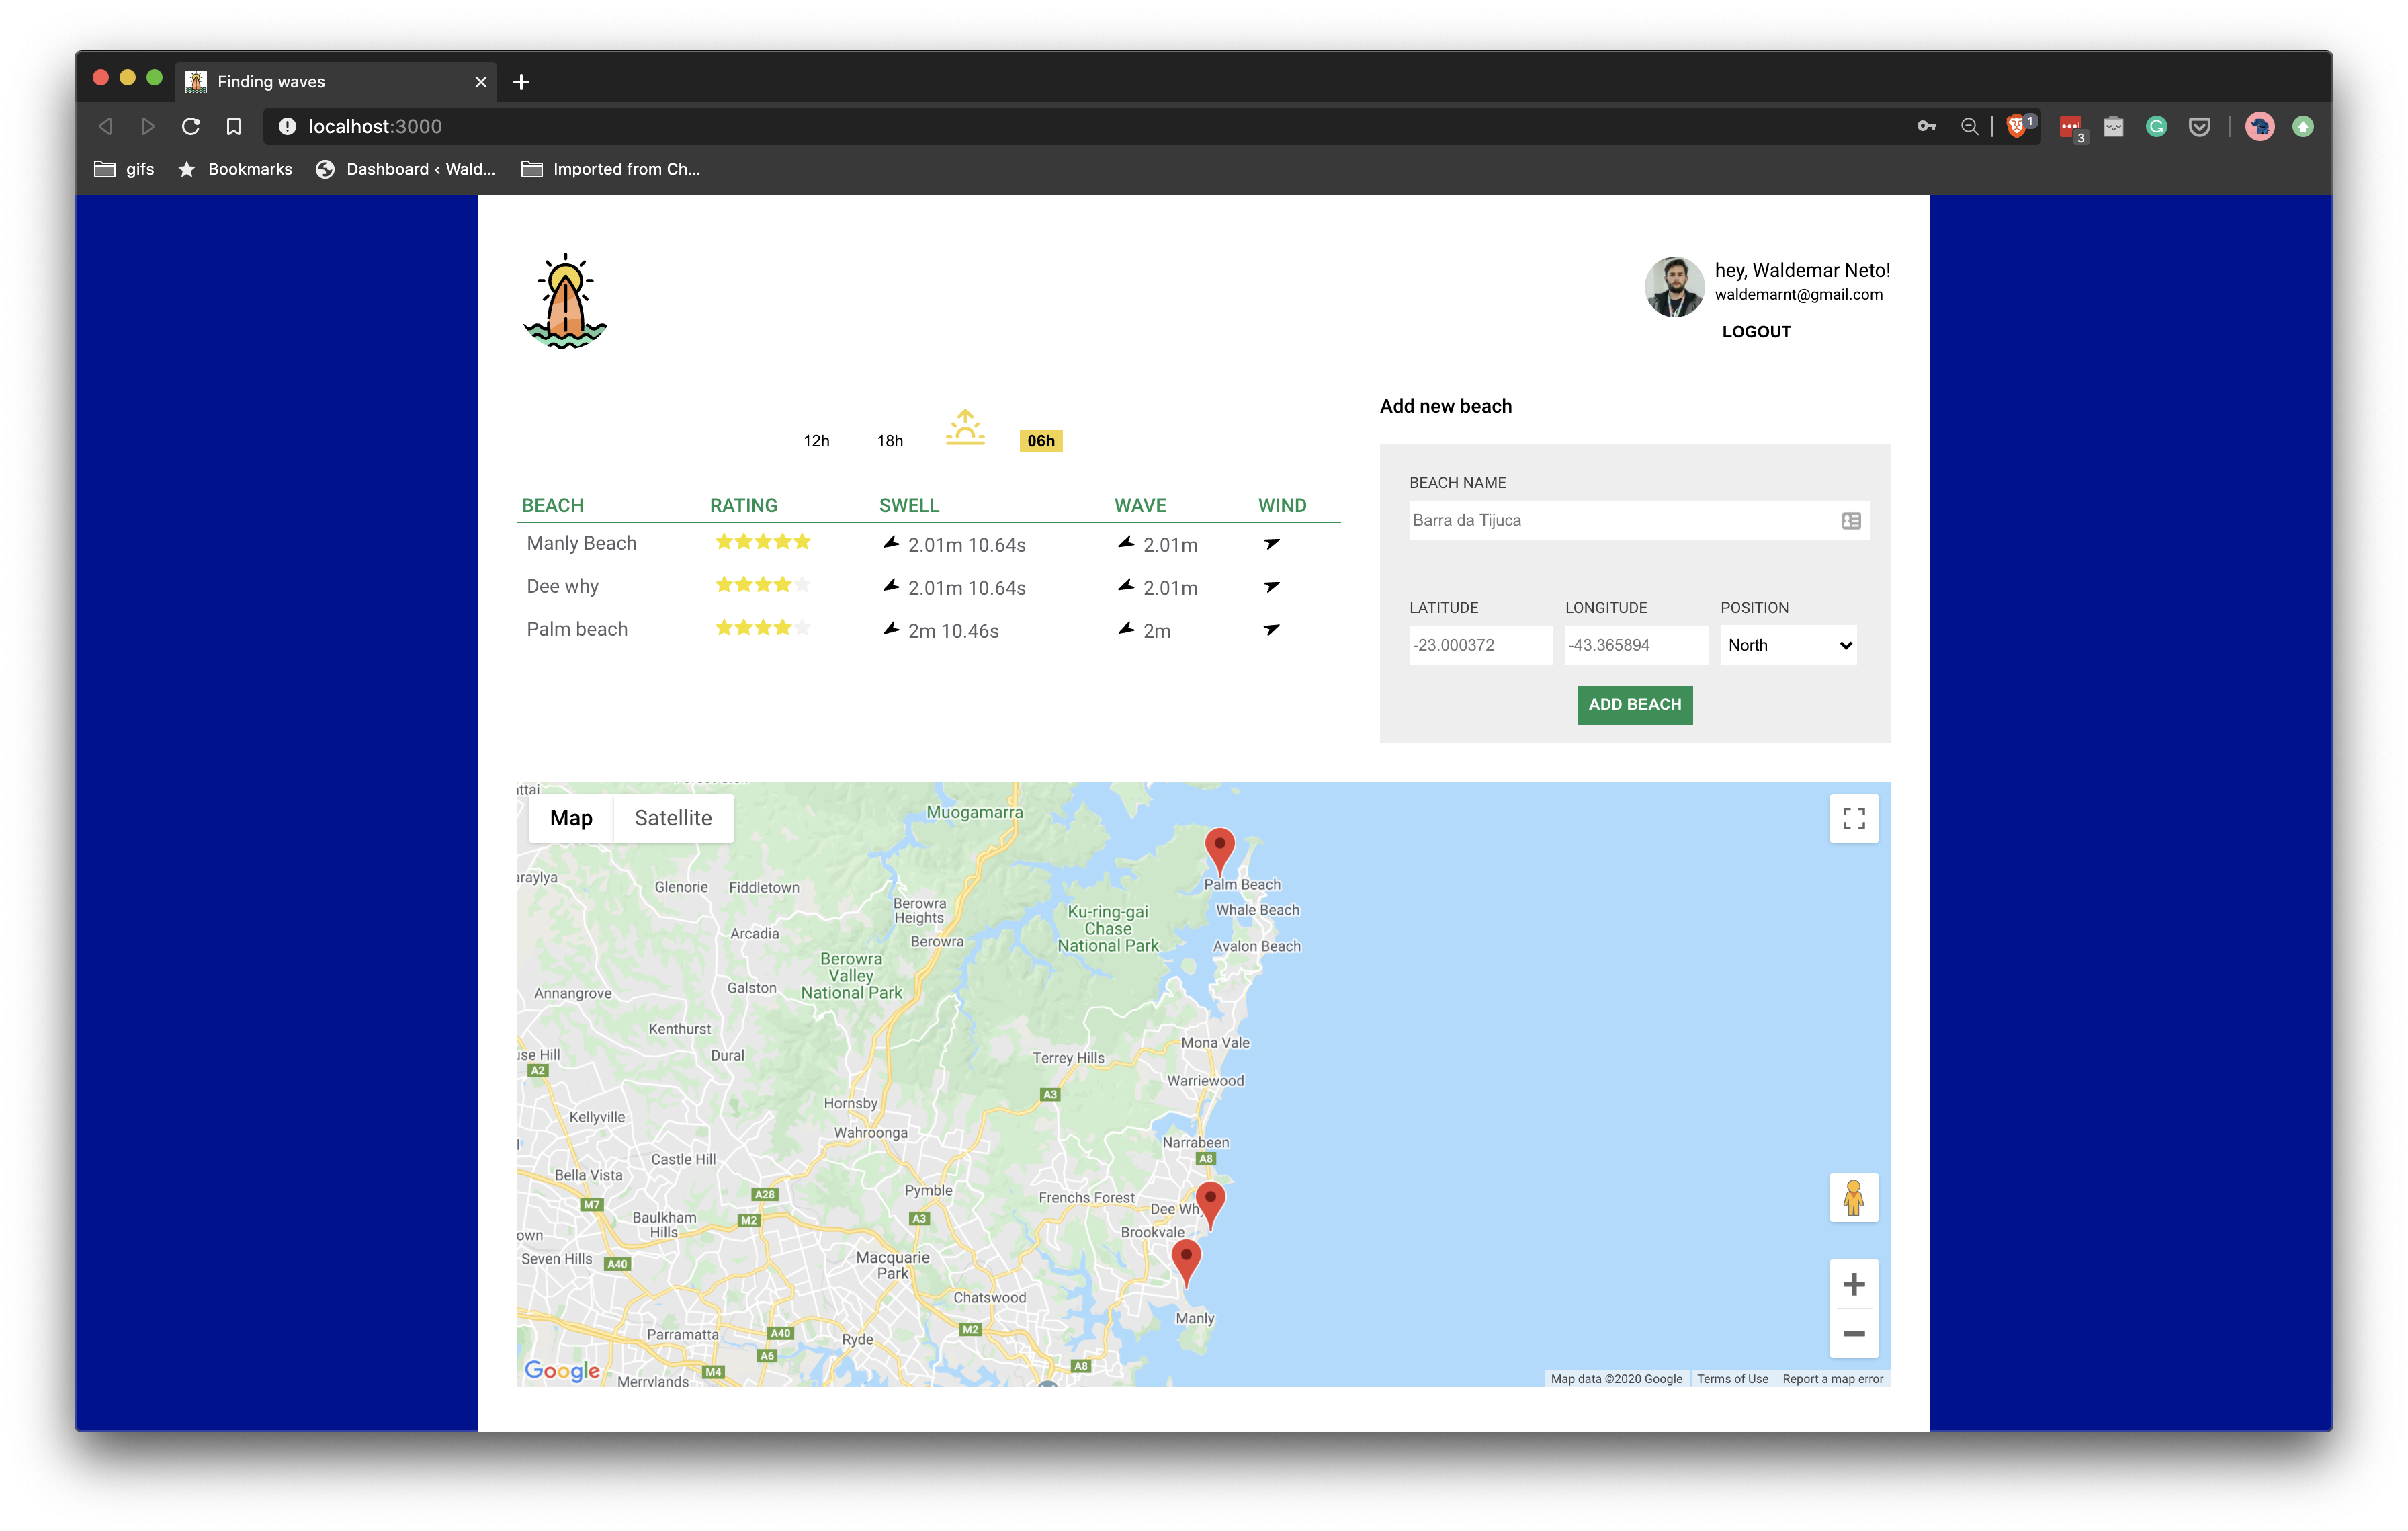Switch to Map view tab
Screen dimensions: 2408x1531
tap(571, 818)
